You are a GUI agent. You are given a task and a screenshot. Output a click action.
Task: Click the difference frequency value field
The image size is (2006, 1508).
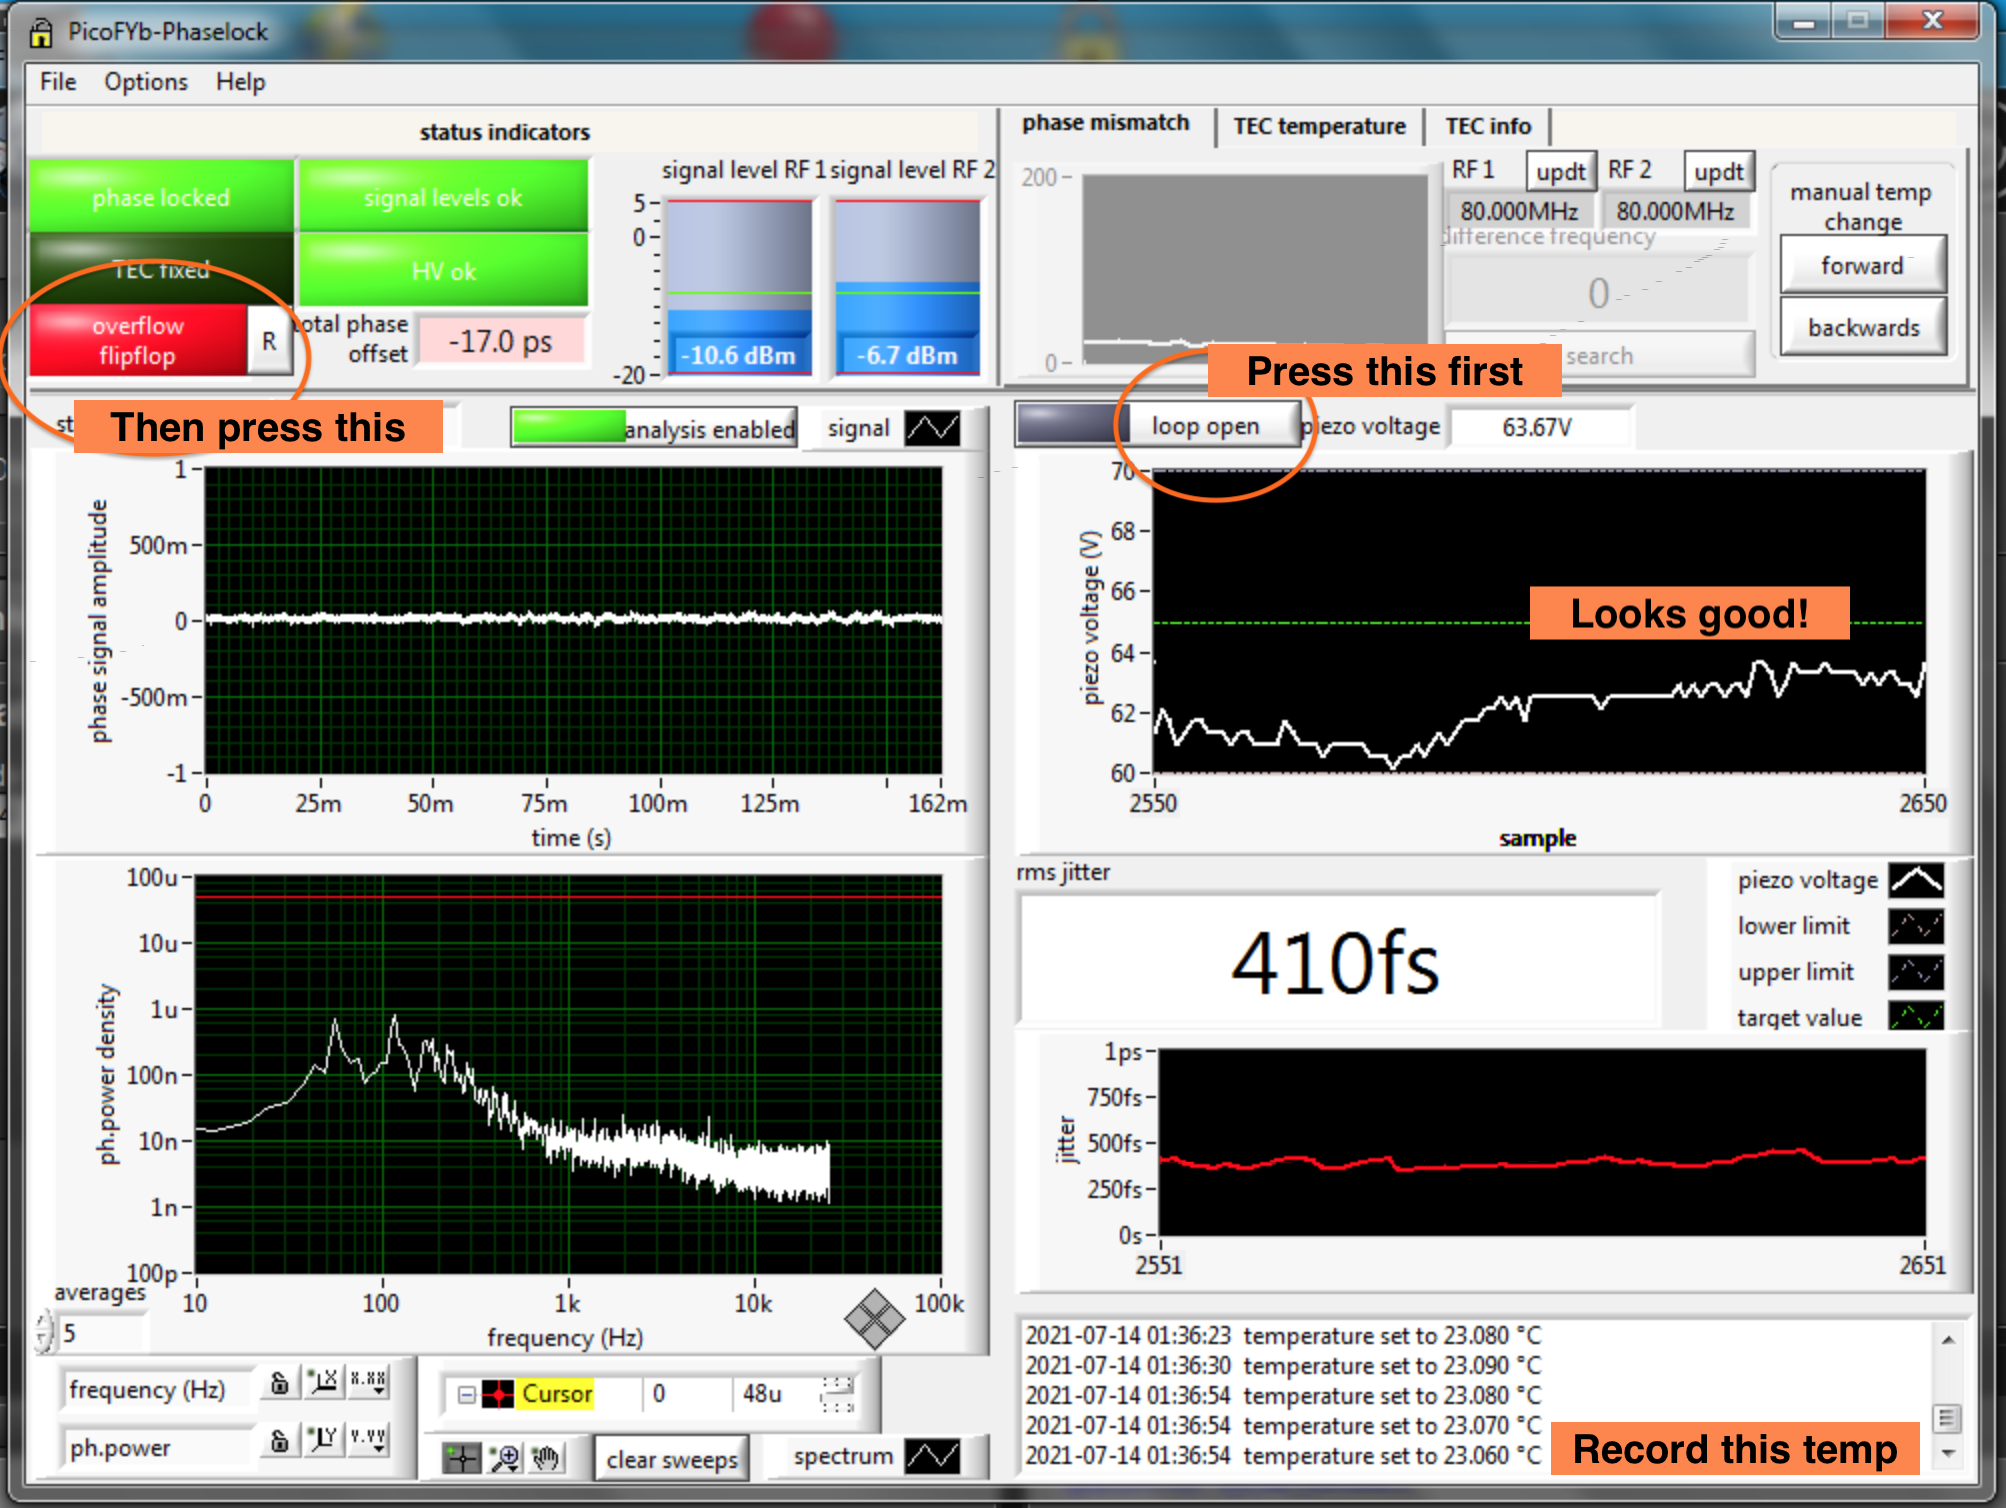pyautogui.click(x=1598, y=293)
